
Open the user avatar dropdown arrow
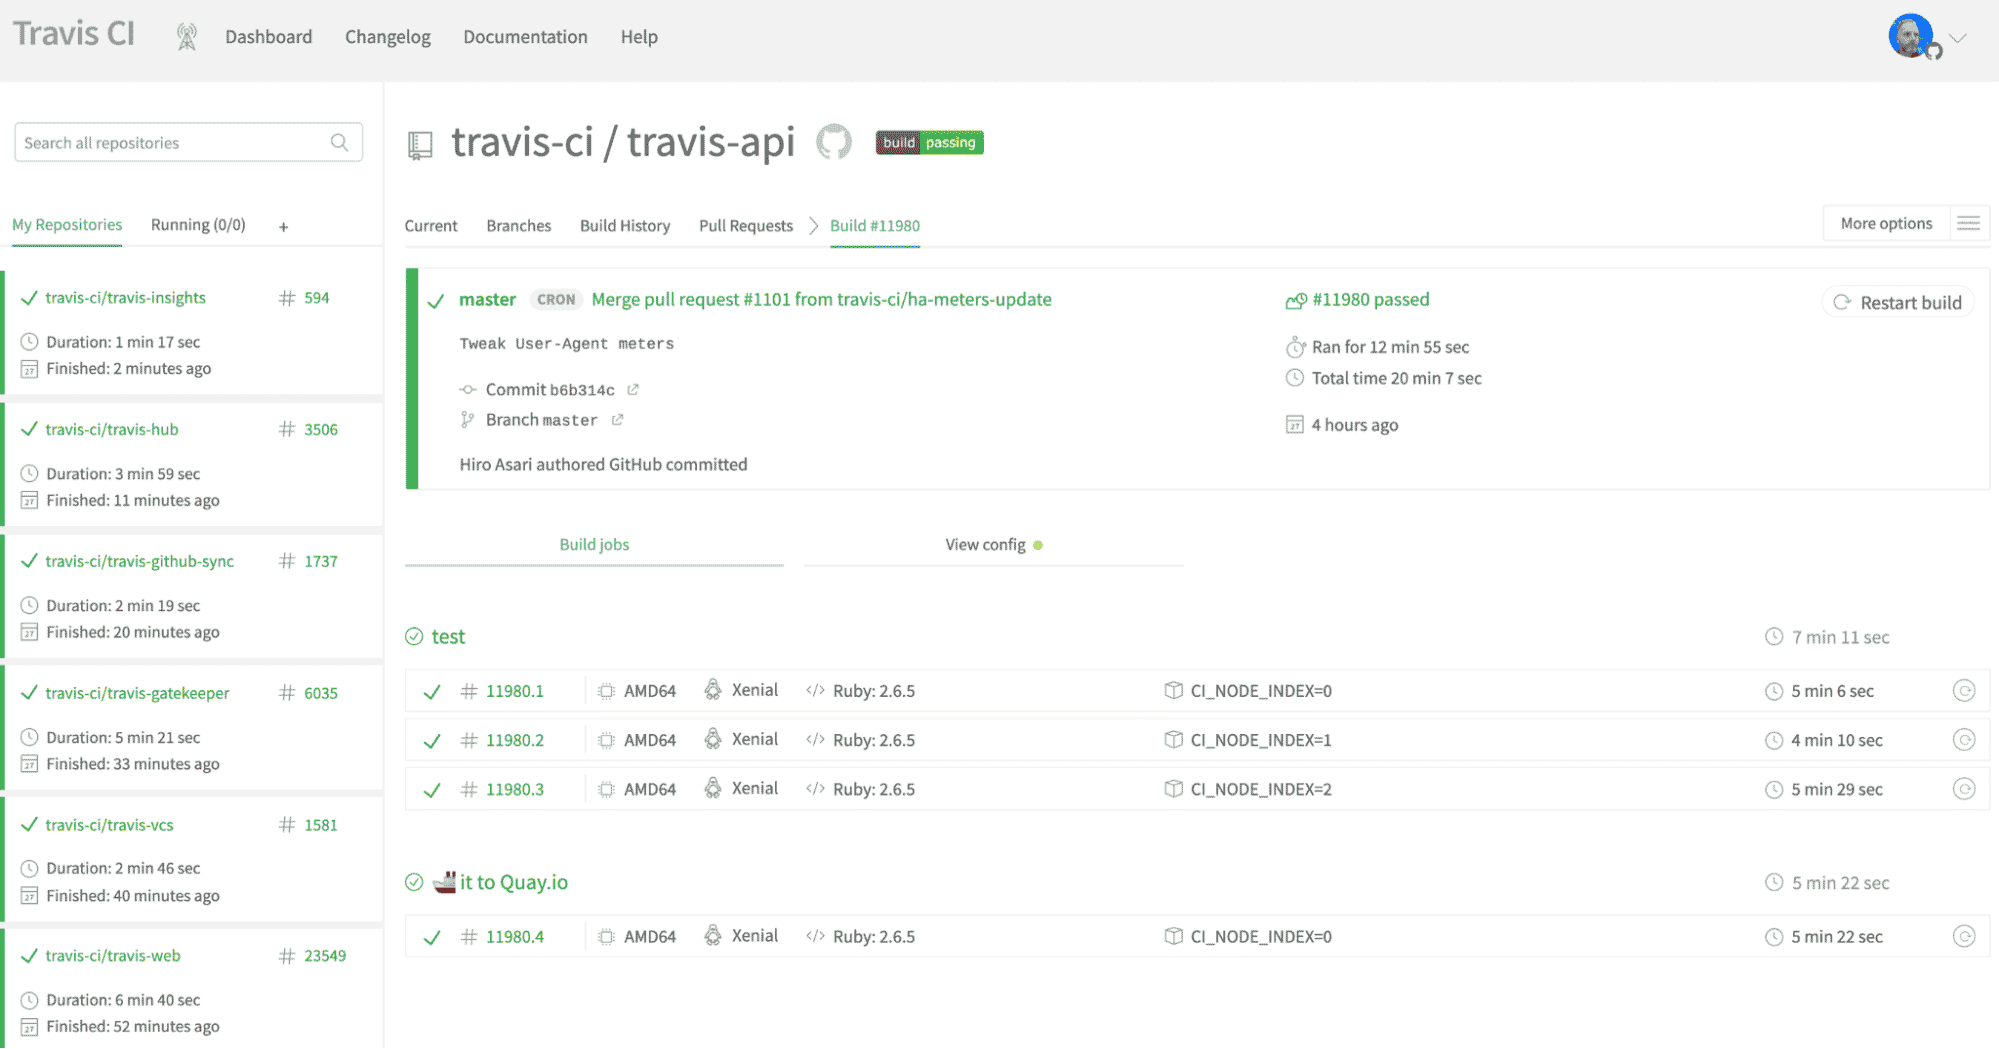(x=1958, y=39)
